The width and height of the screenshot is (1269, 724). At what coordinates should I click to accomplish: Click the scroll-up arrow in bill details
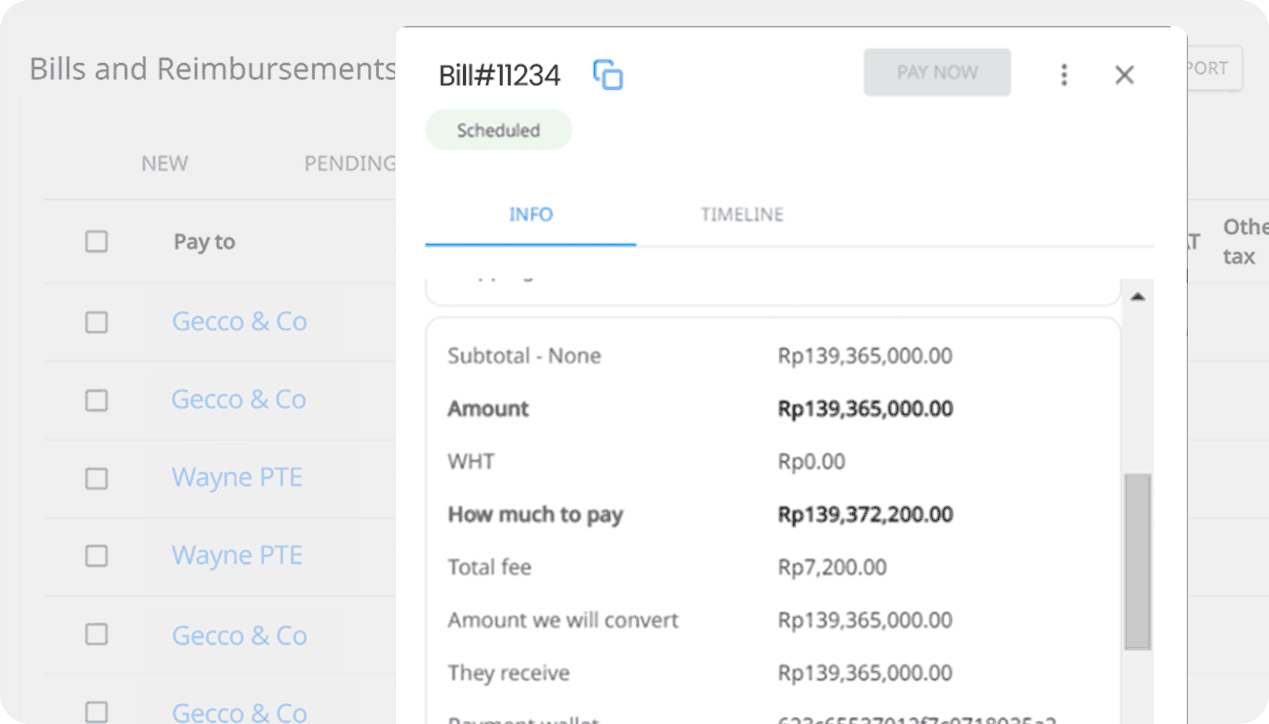point(1137,297)
